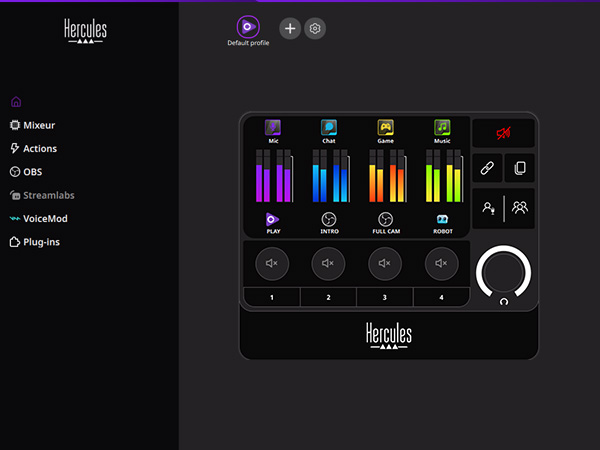Image resolution: width=600 pixels, height=450 pixels.
Task: Toggle mute on channel 1
Action: click(272, 264)
